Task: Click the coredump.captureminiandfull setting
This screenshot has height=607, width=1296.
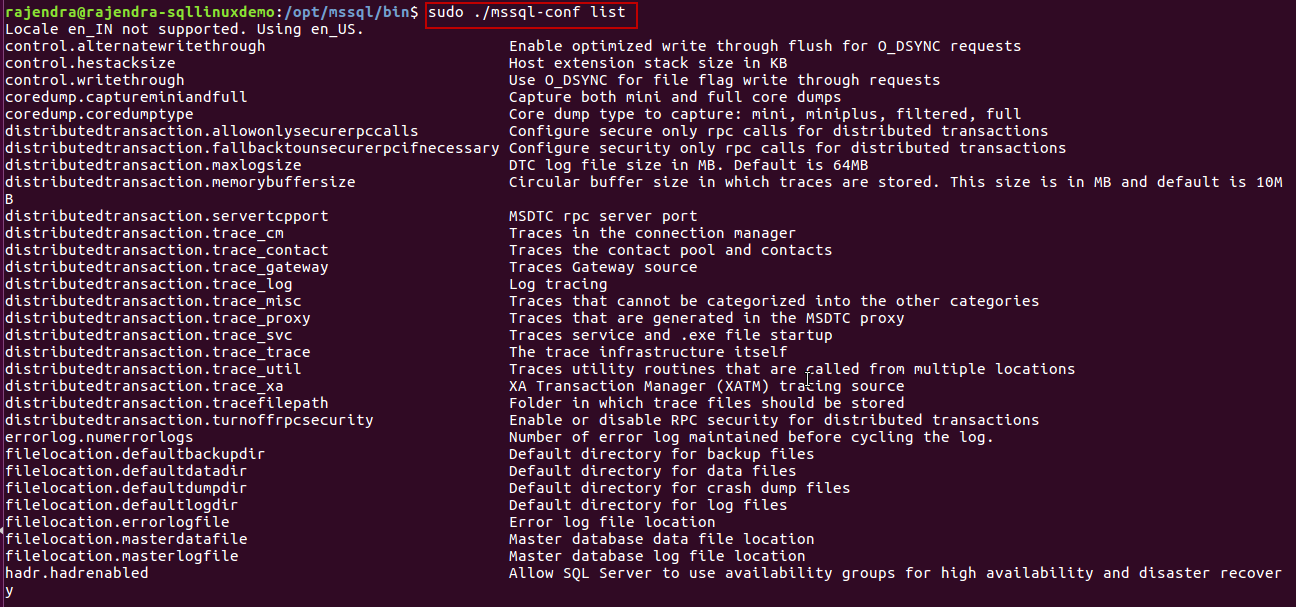Action: tap(126, 97)
